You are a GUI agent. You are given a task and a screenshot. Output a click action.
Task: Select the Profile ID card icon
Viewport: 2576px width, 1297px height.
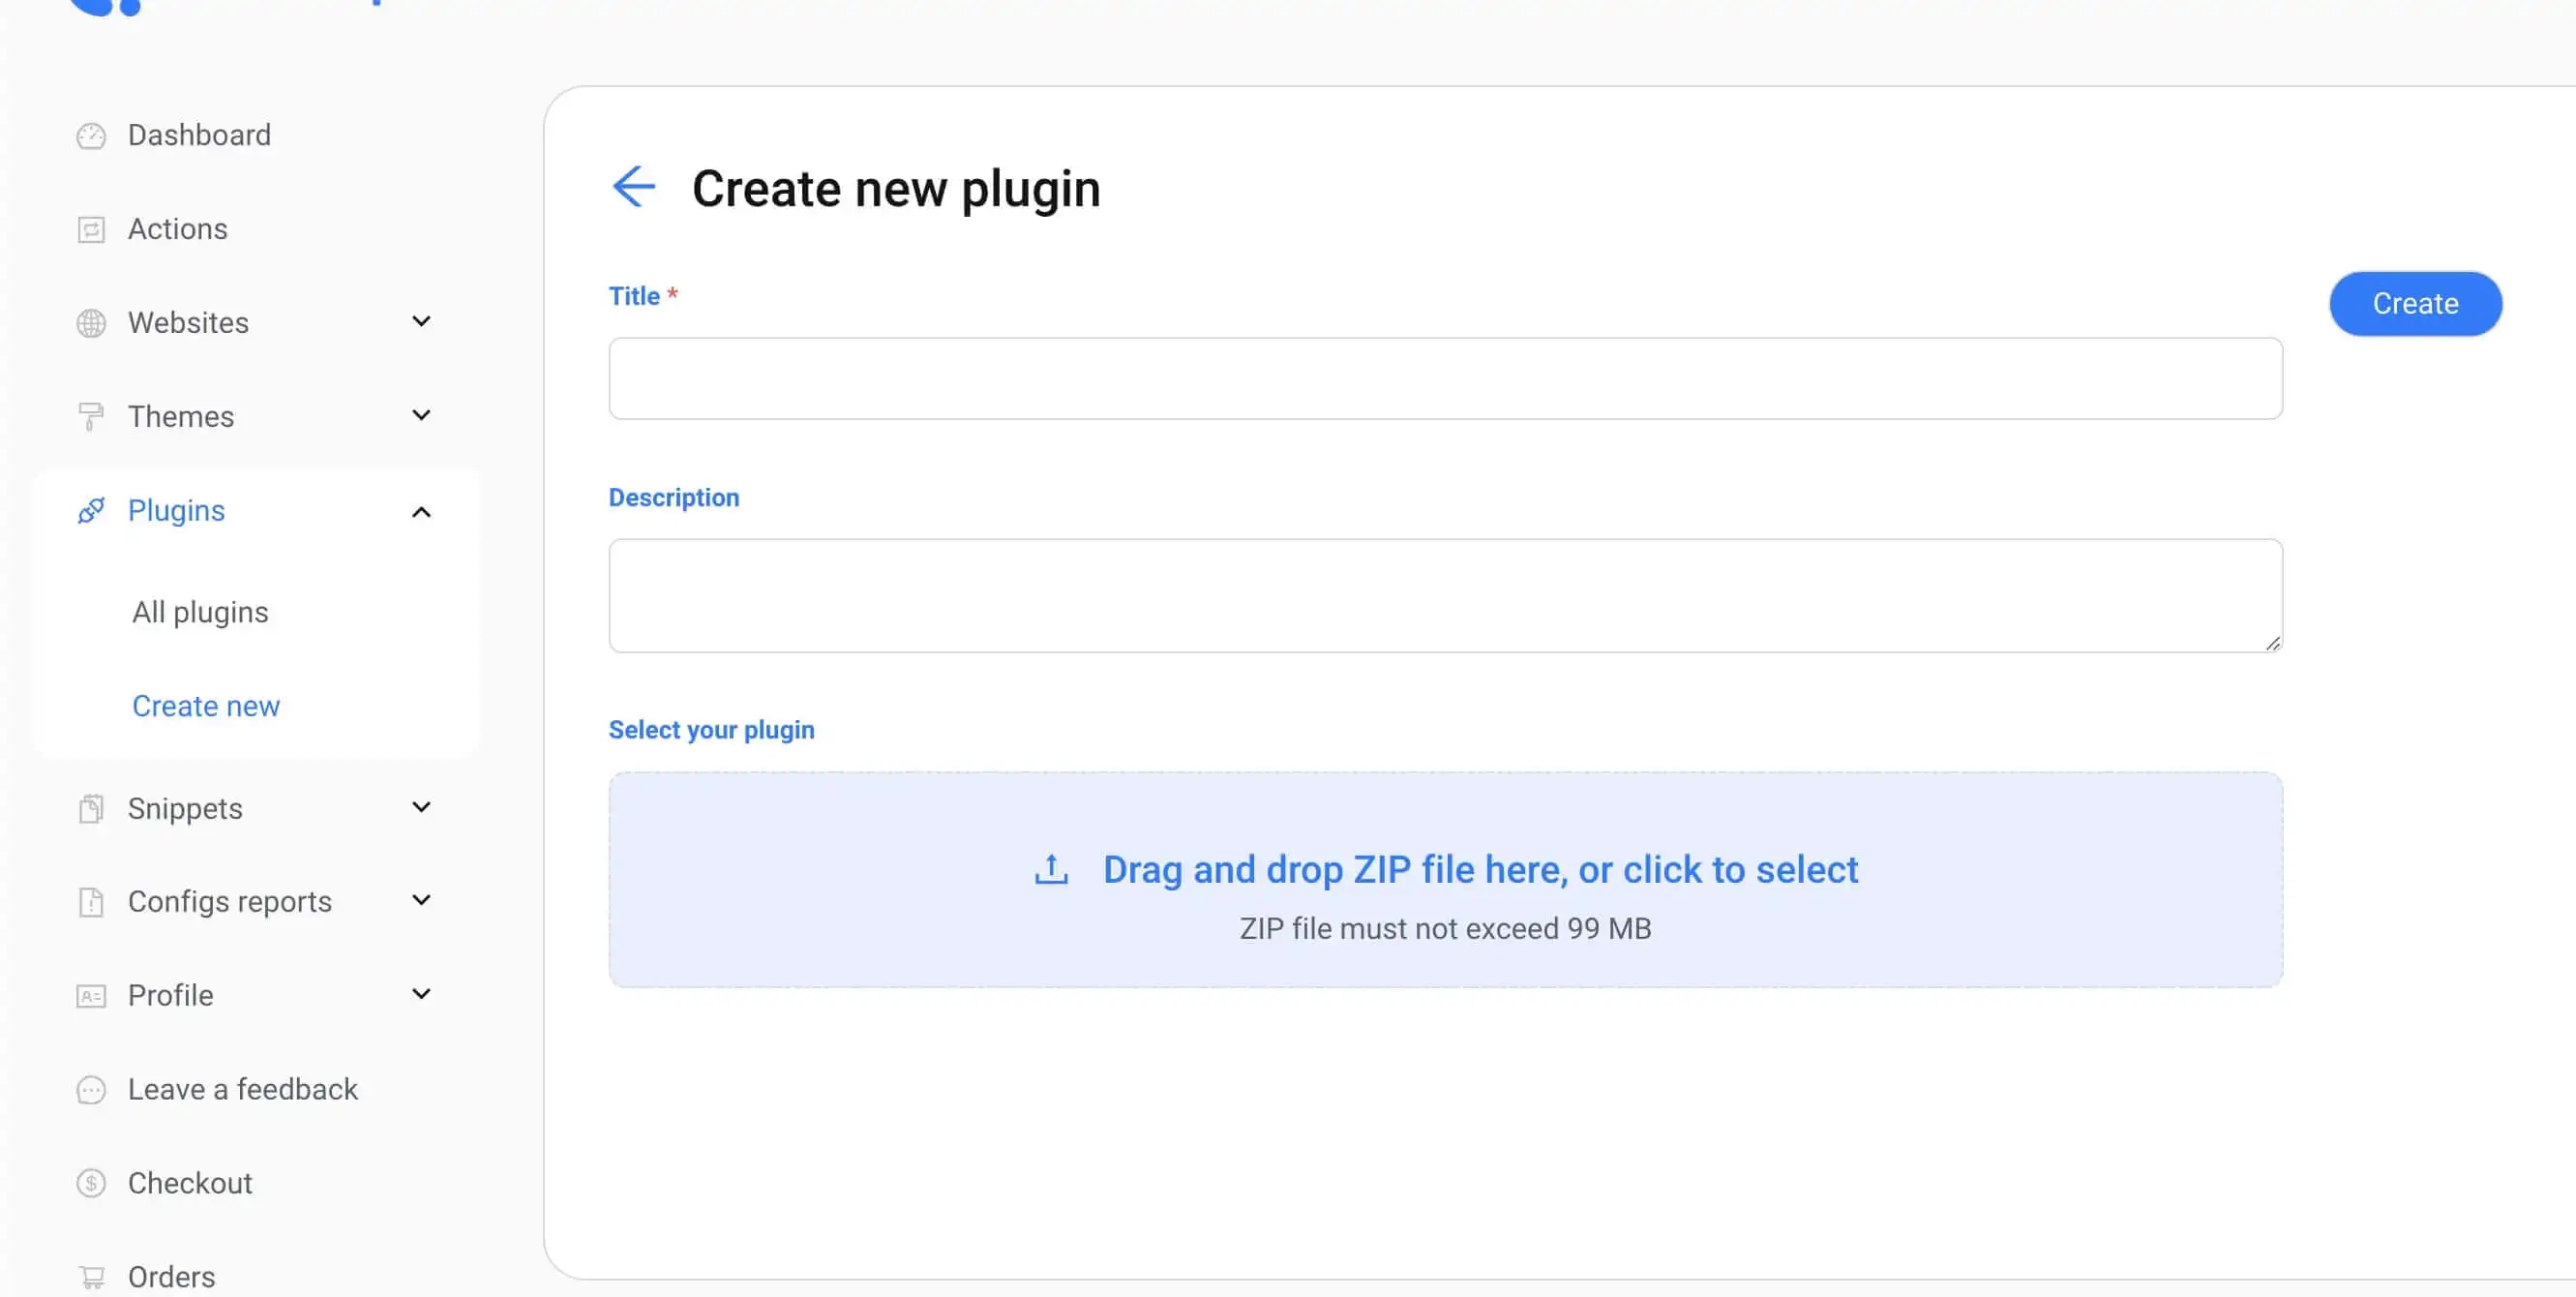(x=91, y=995)
